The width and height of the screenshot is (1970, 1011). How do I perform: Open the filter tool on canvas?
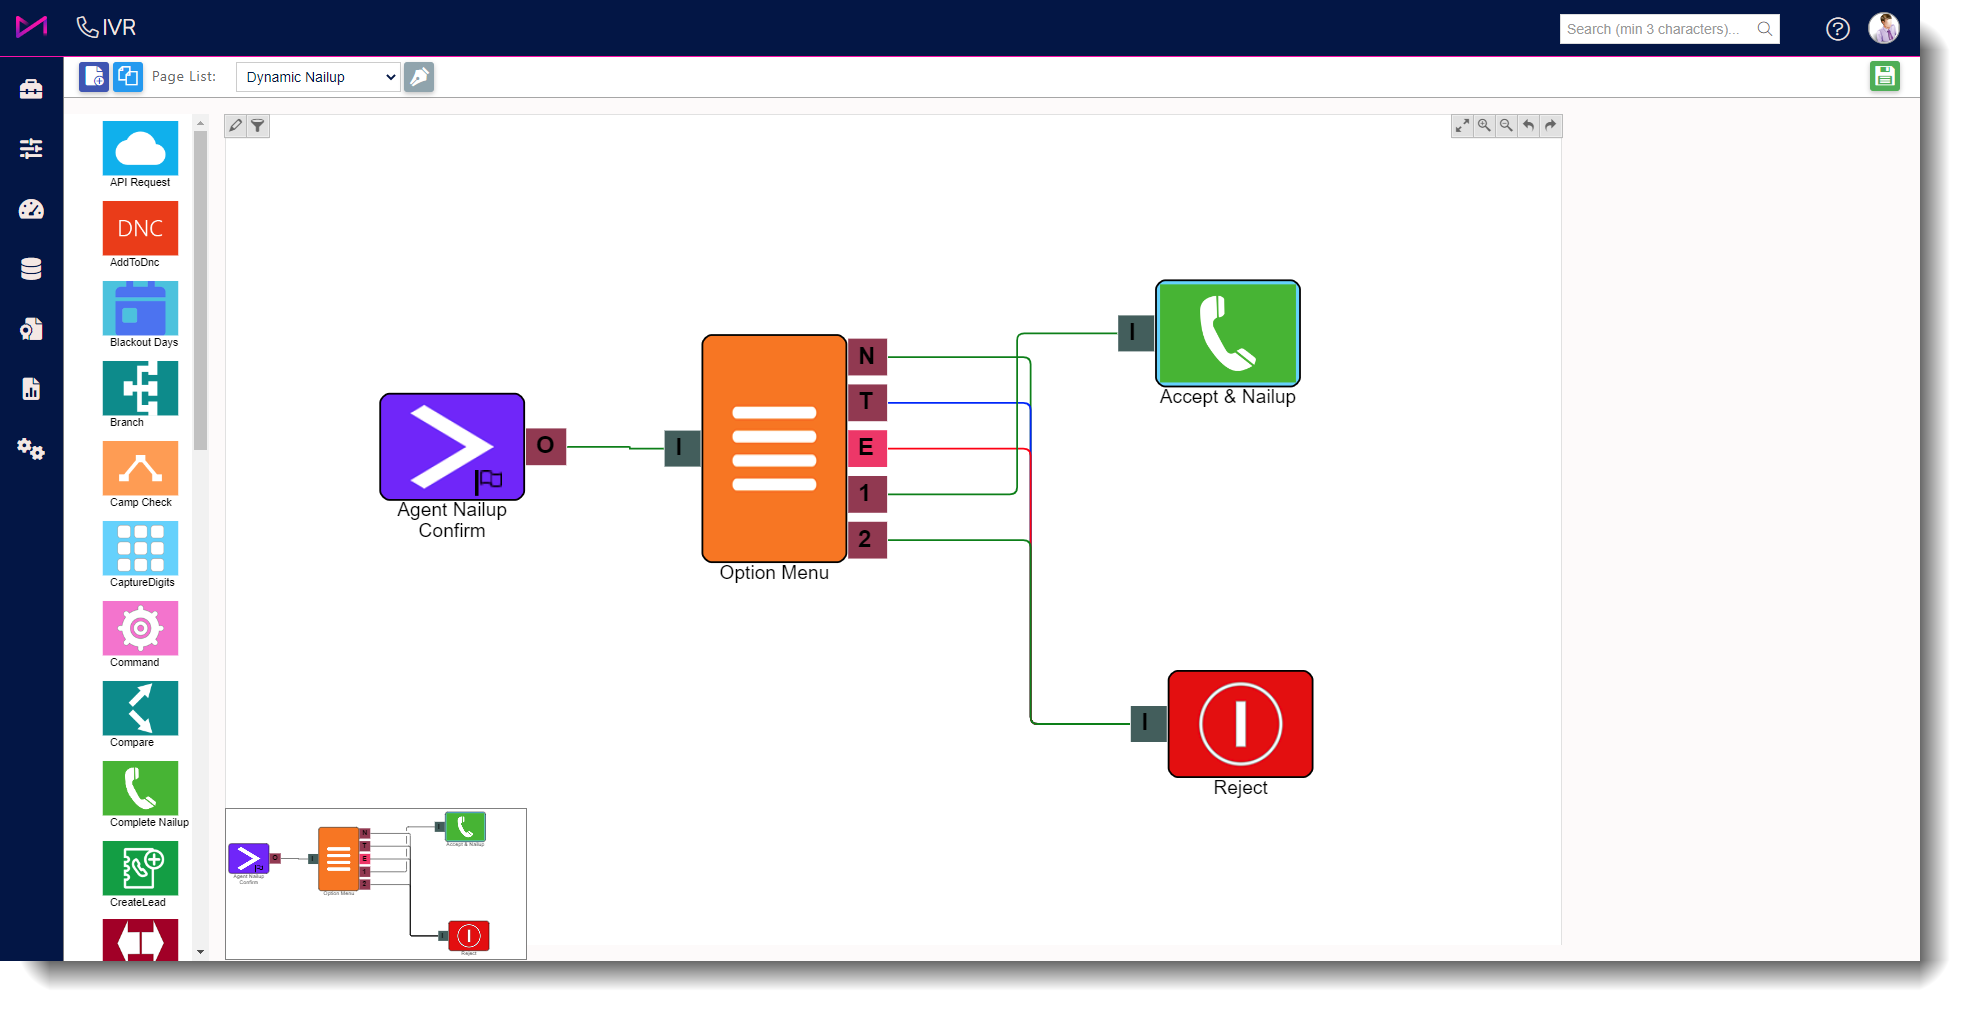coord(258,125)
